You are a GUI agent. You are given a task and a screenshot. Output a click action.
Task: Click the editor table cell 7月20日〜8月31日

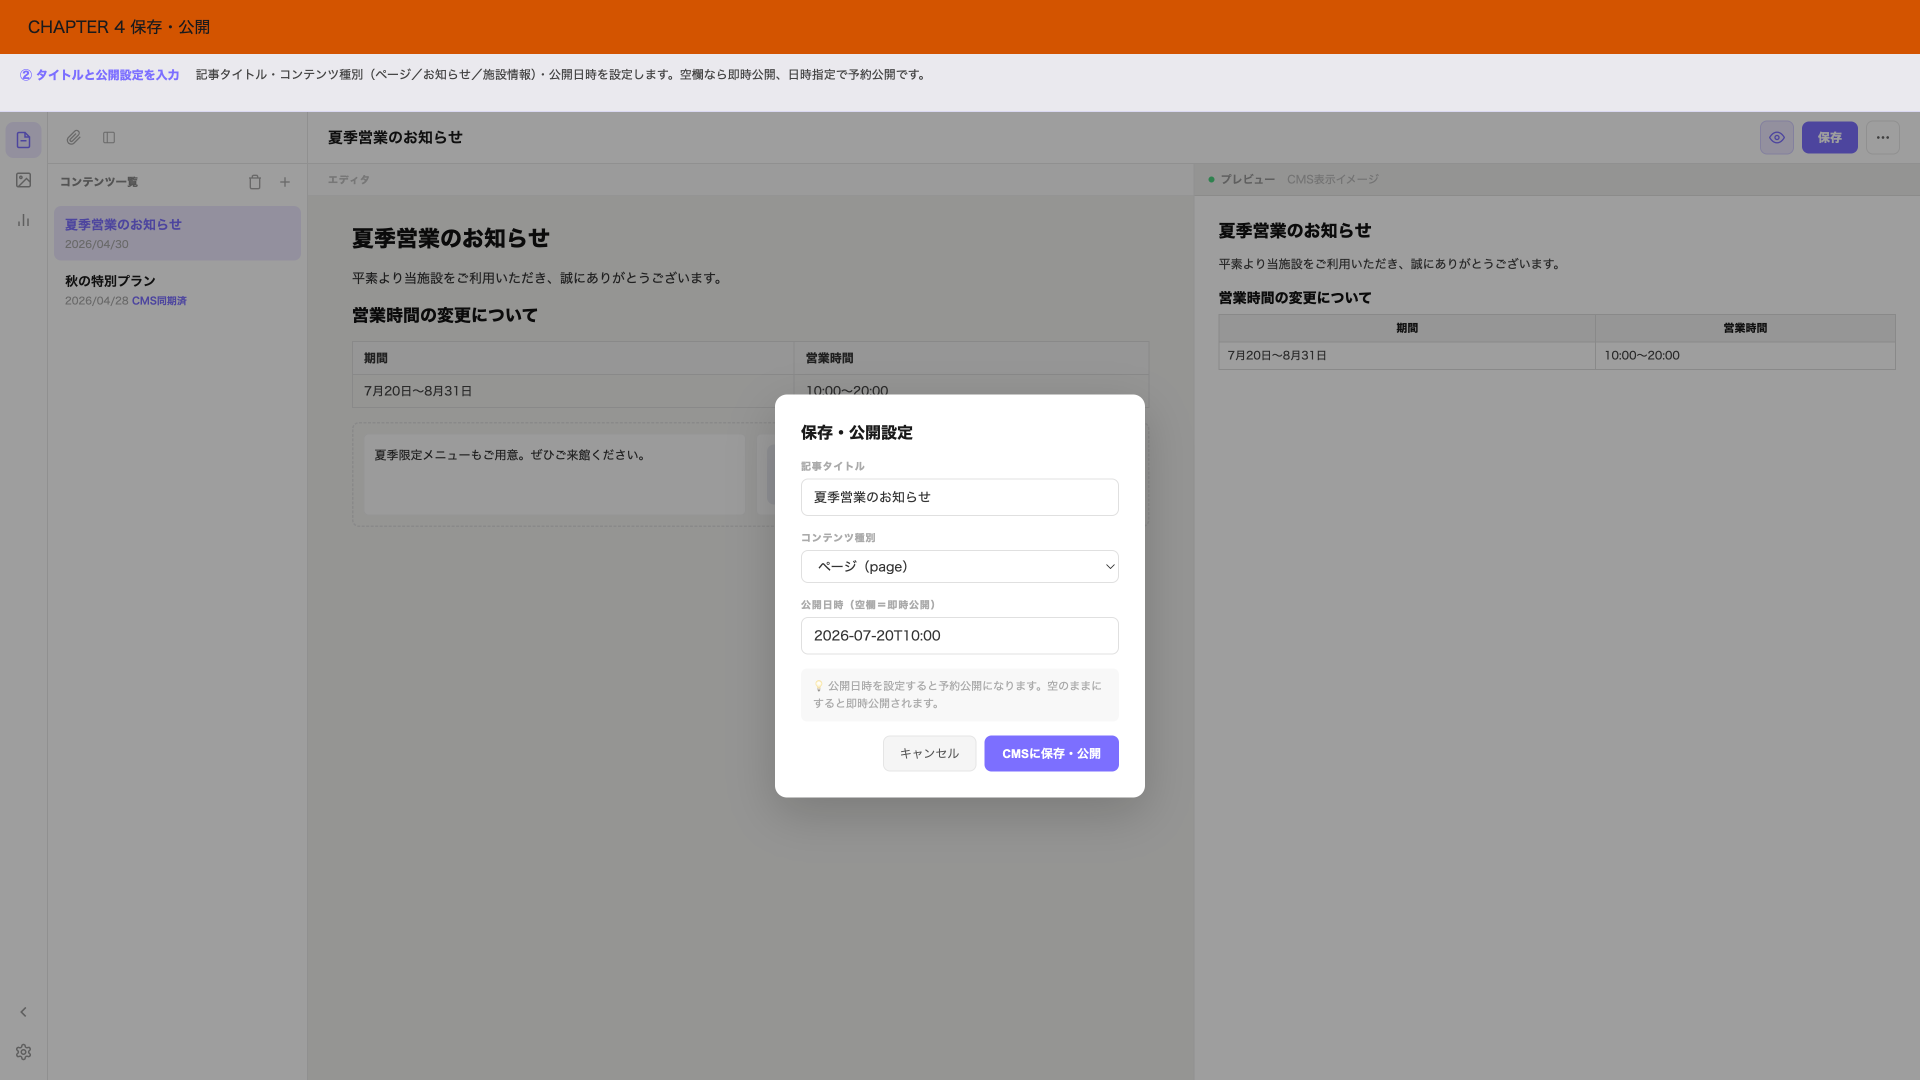tap(573, 391)
